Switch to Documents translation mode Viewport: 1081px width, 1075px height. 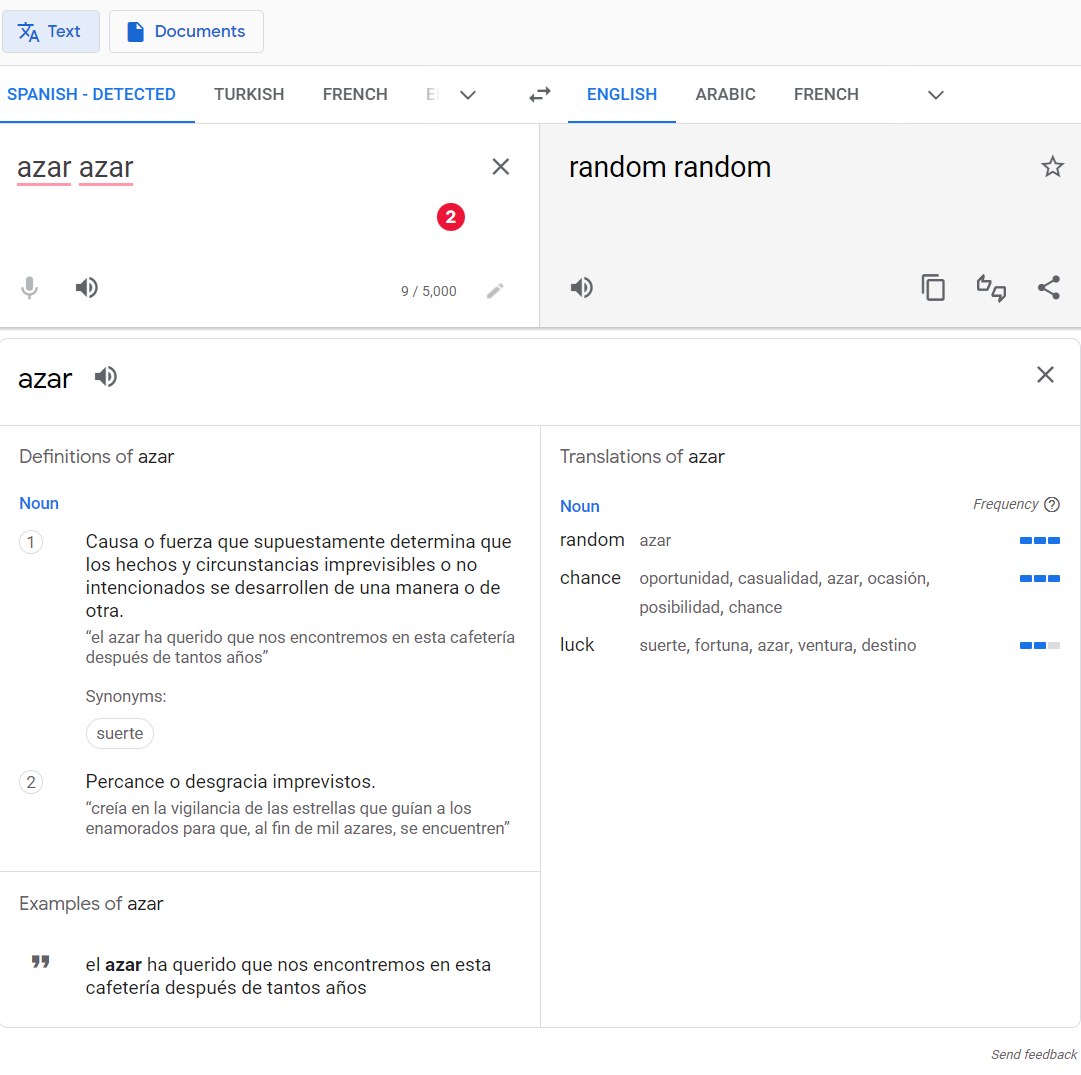pos(186,32)
